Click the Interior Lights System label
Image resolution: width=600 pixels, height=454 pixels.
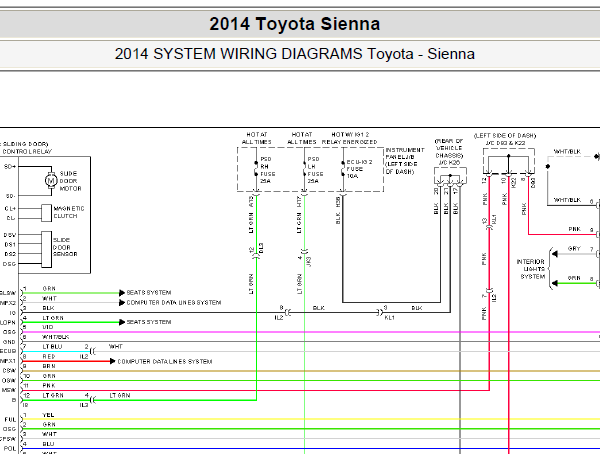click(530, 269)
